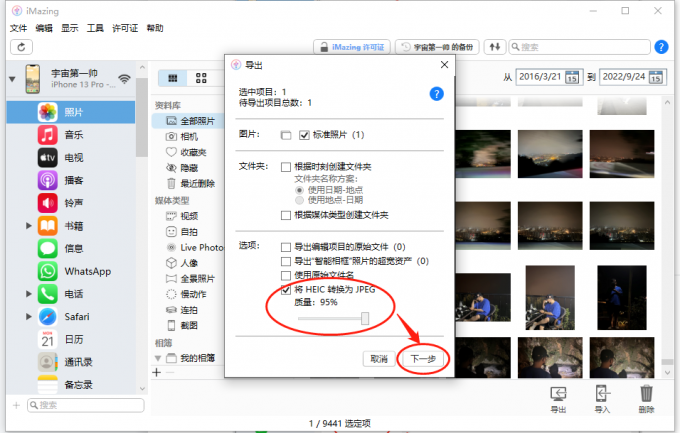This screenshot has height=433, width=680.
Task: Adjust the JPEG quality slider handle
Action: click(365, 318)
